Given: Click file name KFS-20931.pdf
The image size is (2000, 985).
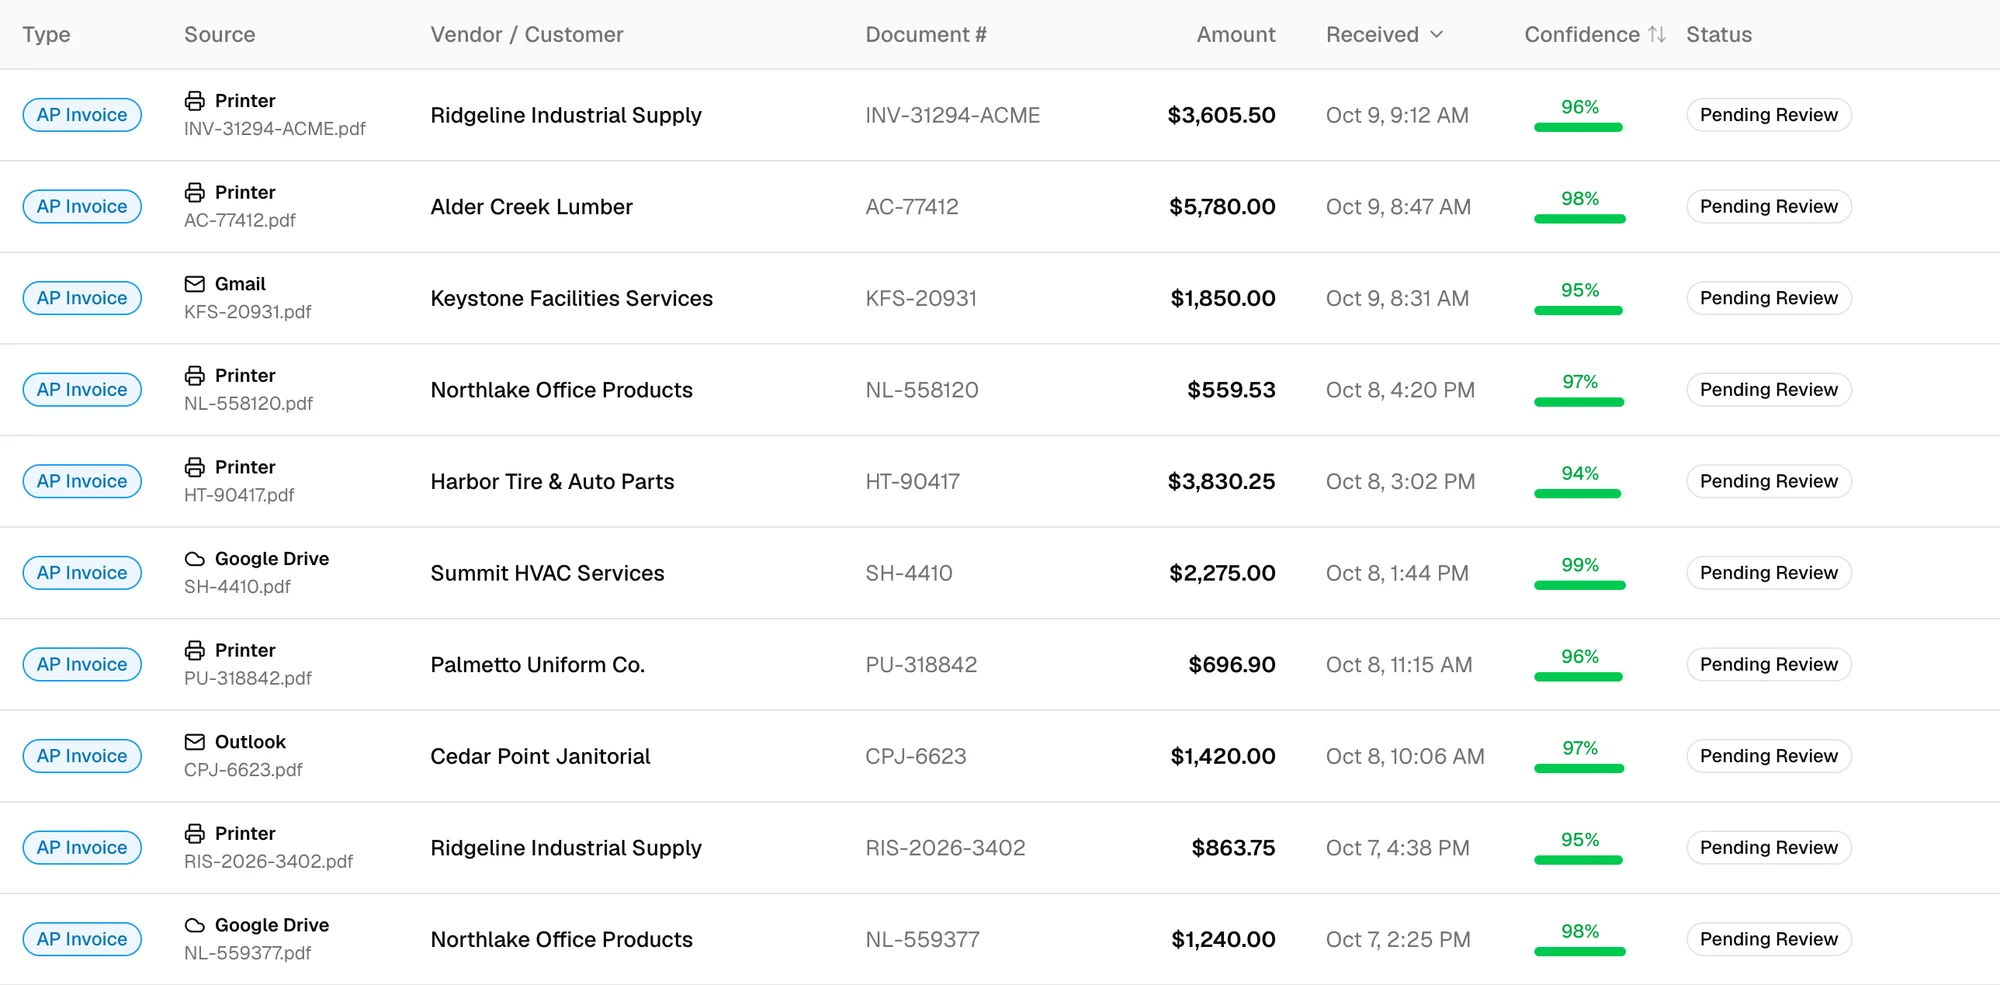Looking at the screenshot, I should click(x=248, y=312).
